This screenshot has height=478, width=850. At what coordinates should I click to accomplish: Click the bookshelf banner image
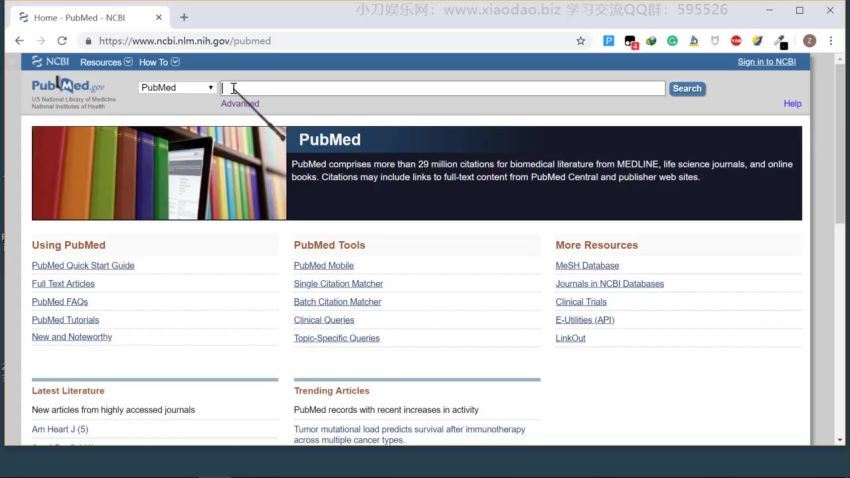[x=159, y=173]
